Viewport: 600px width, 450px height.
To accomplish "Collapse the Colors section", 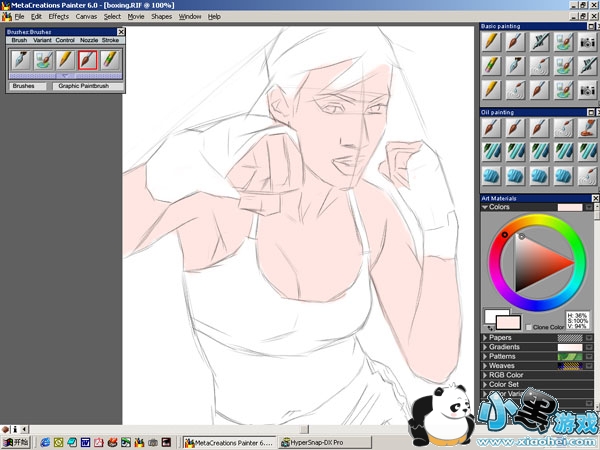I will tap(485, 207).
